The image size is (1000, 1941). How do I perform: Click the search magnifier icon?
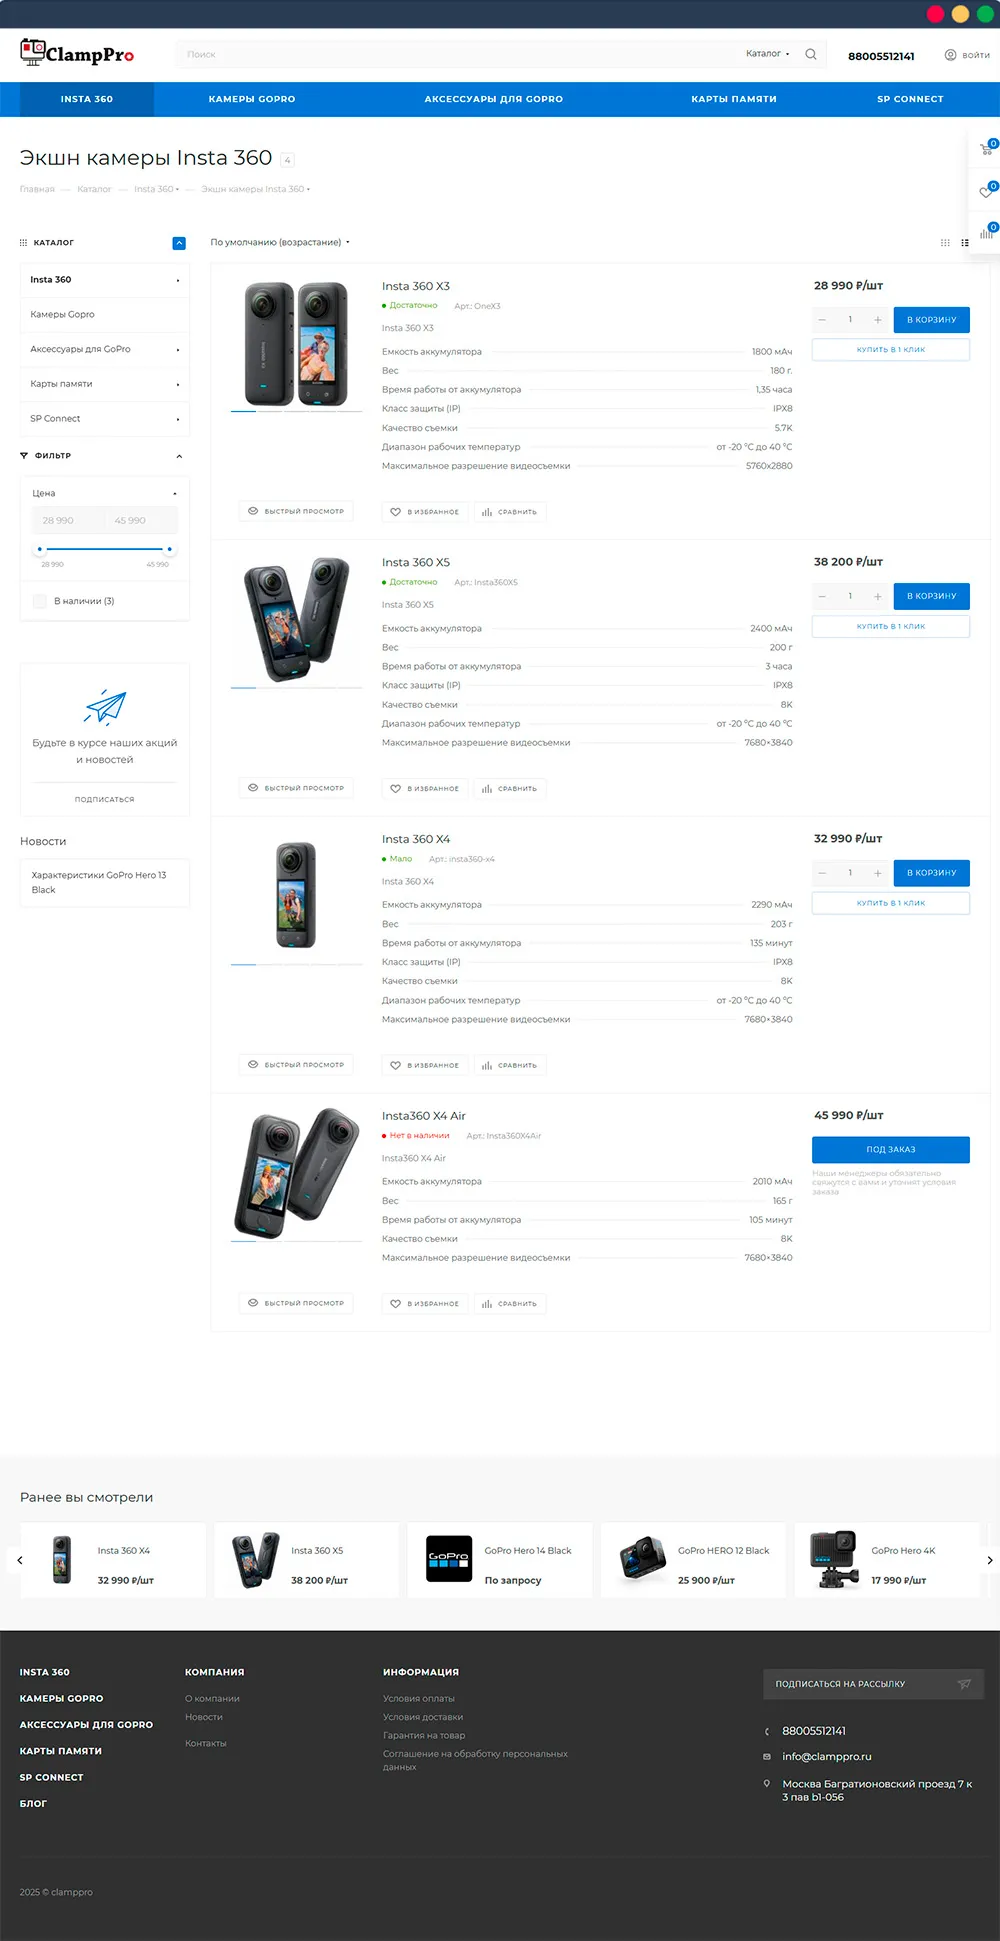point(811,54)
